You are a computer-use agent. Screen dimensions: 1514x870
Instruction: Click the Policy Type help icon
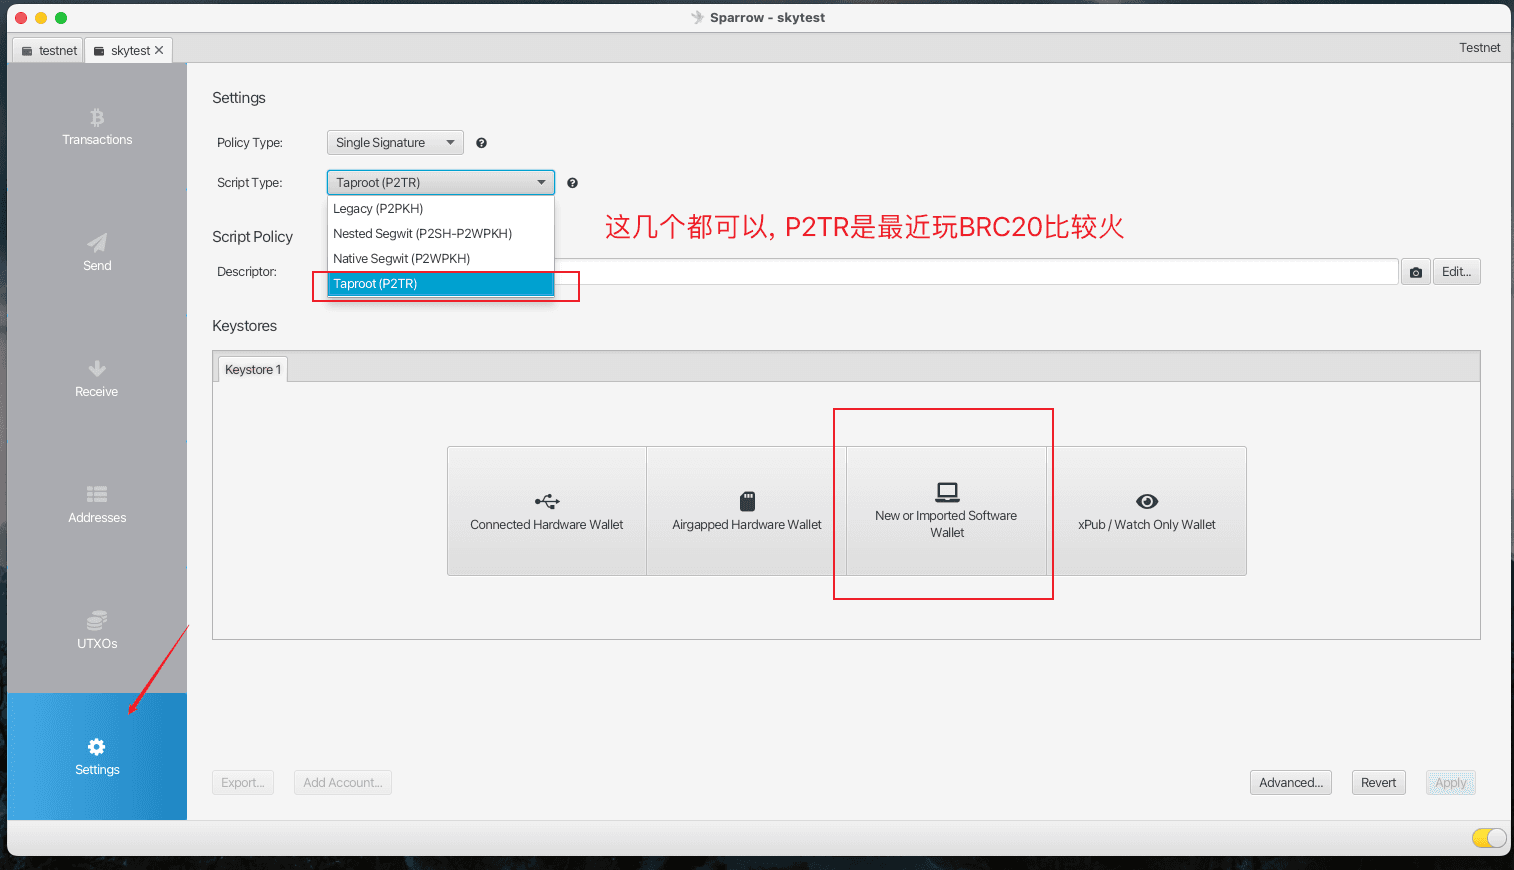click(x=481, y=143)
